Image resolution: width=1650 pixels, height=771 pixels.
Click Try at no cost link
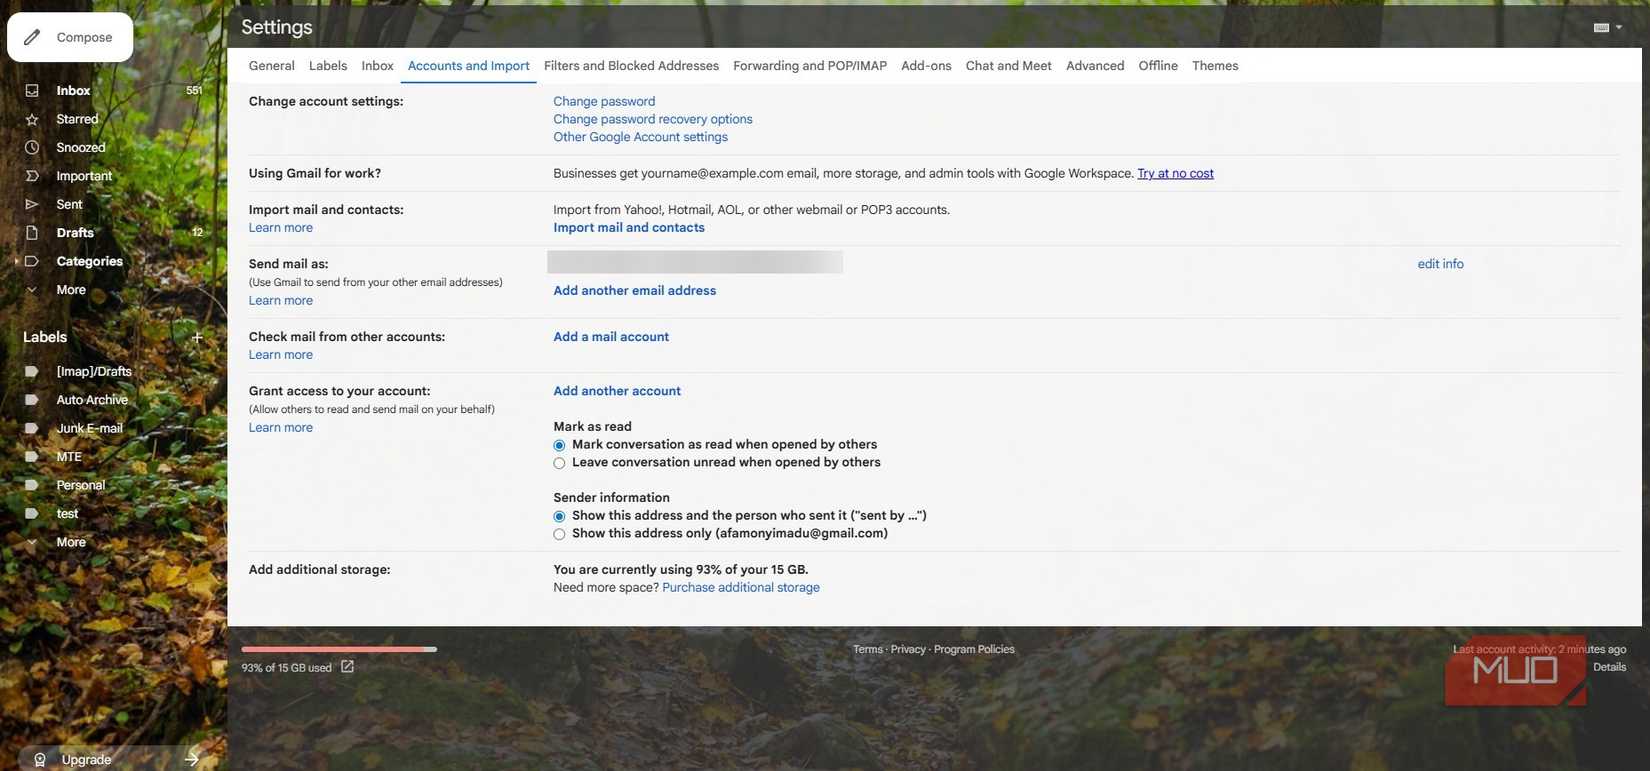click(x=1175, y=173)
